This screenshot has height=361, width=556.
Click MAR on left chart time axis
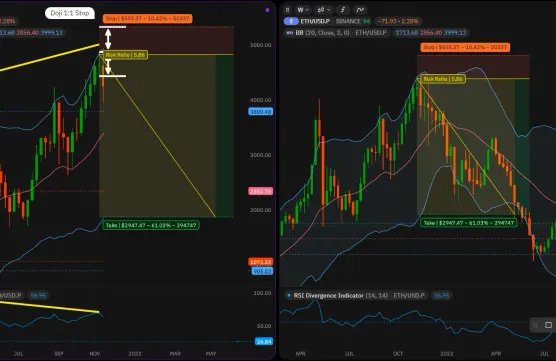(175, 354)
